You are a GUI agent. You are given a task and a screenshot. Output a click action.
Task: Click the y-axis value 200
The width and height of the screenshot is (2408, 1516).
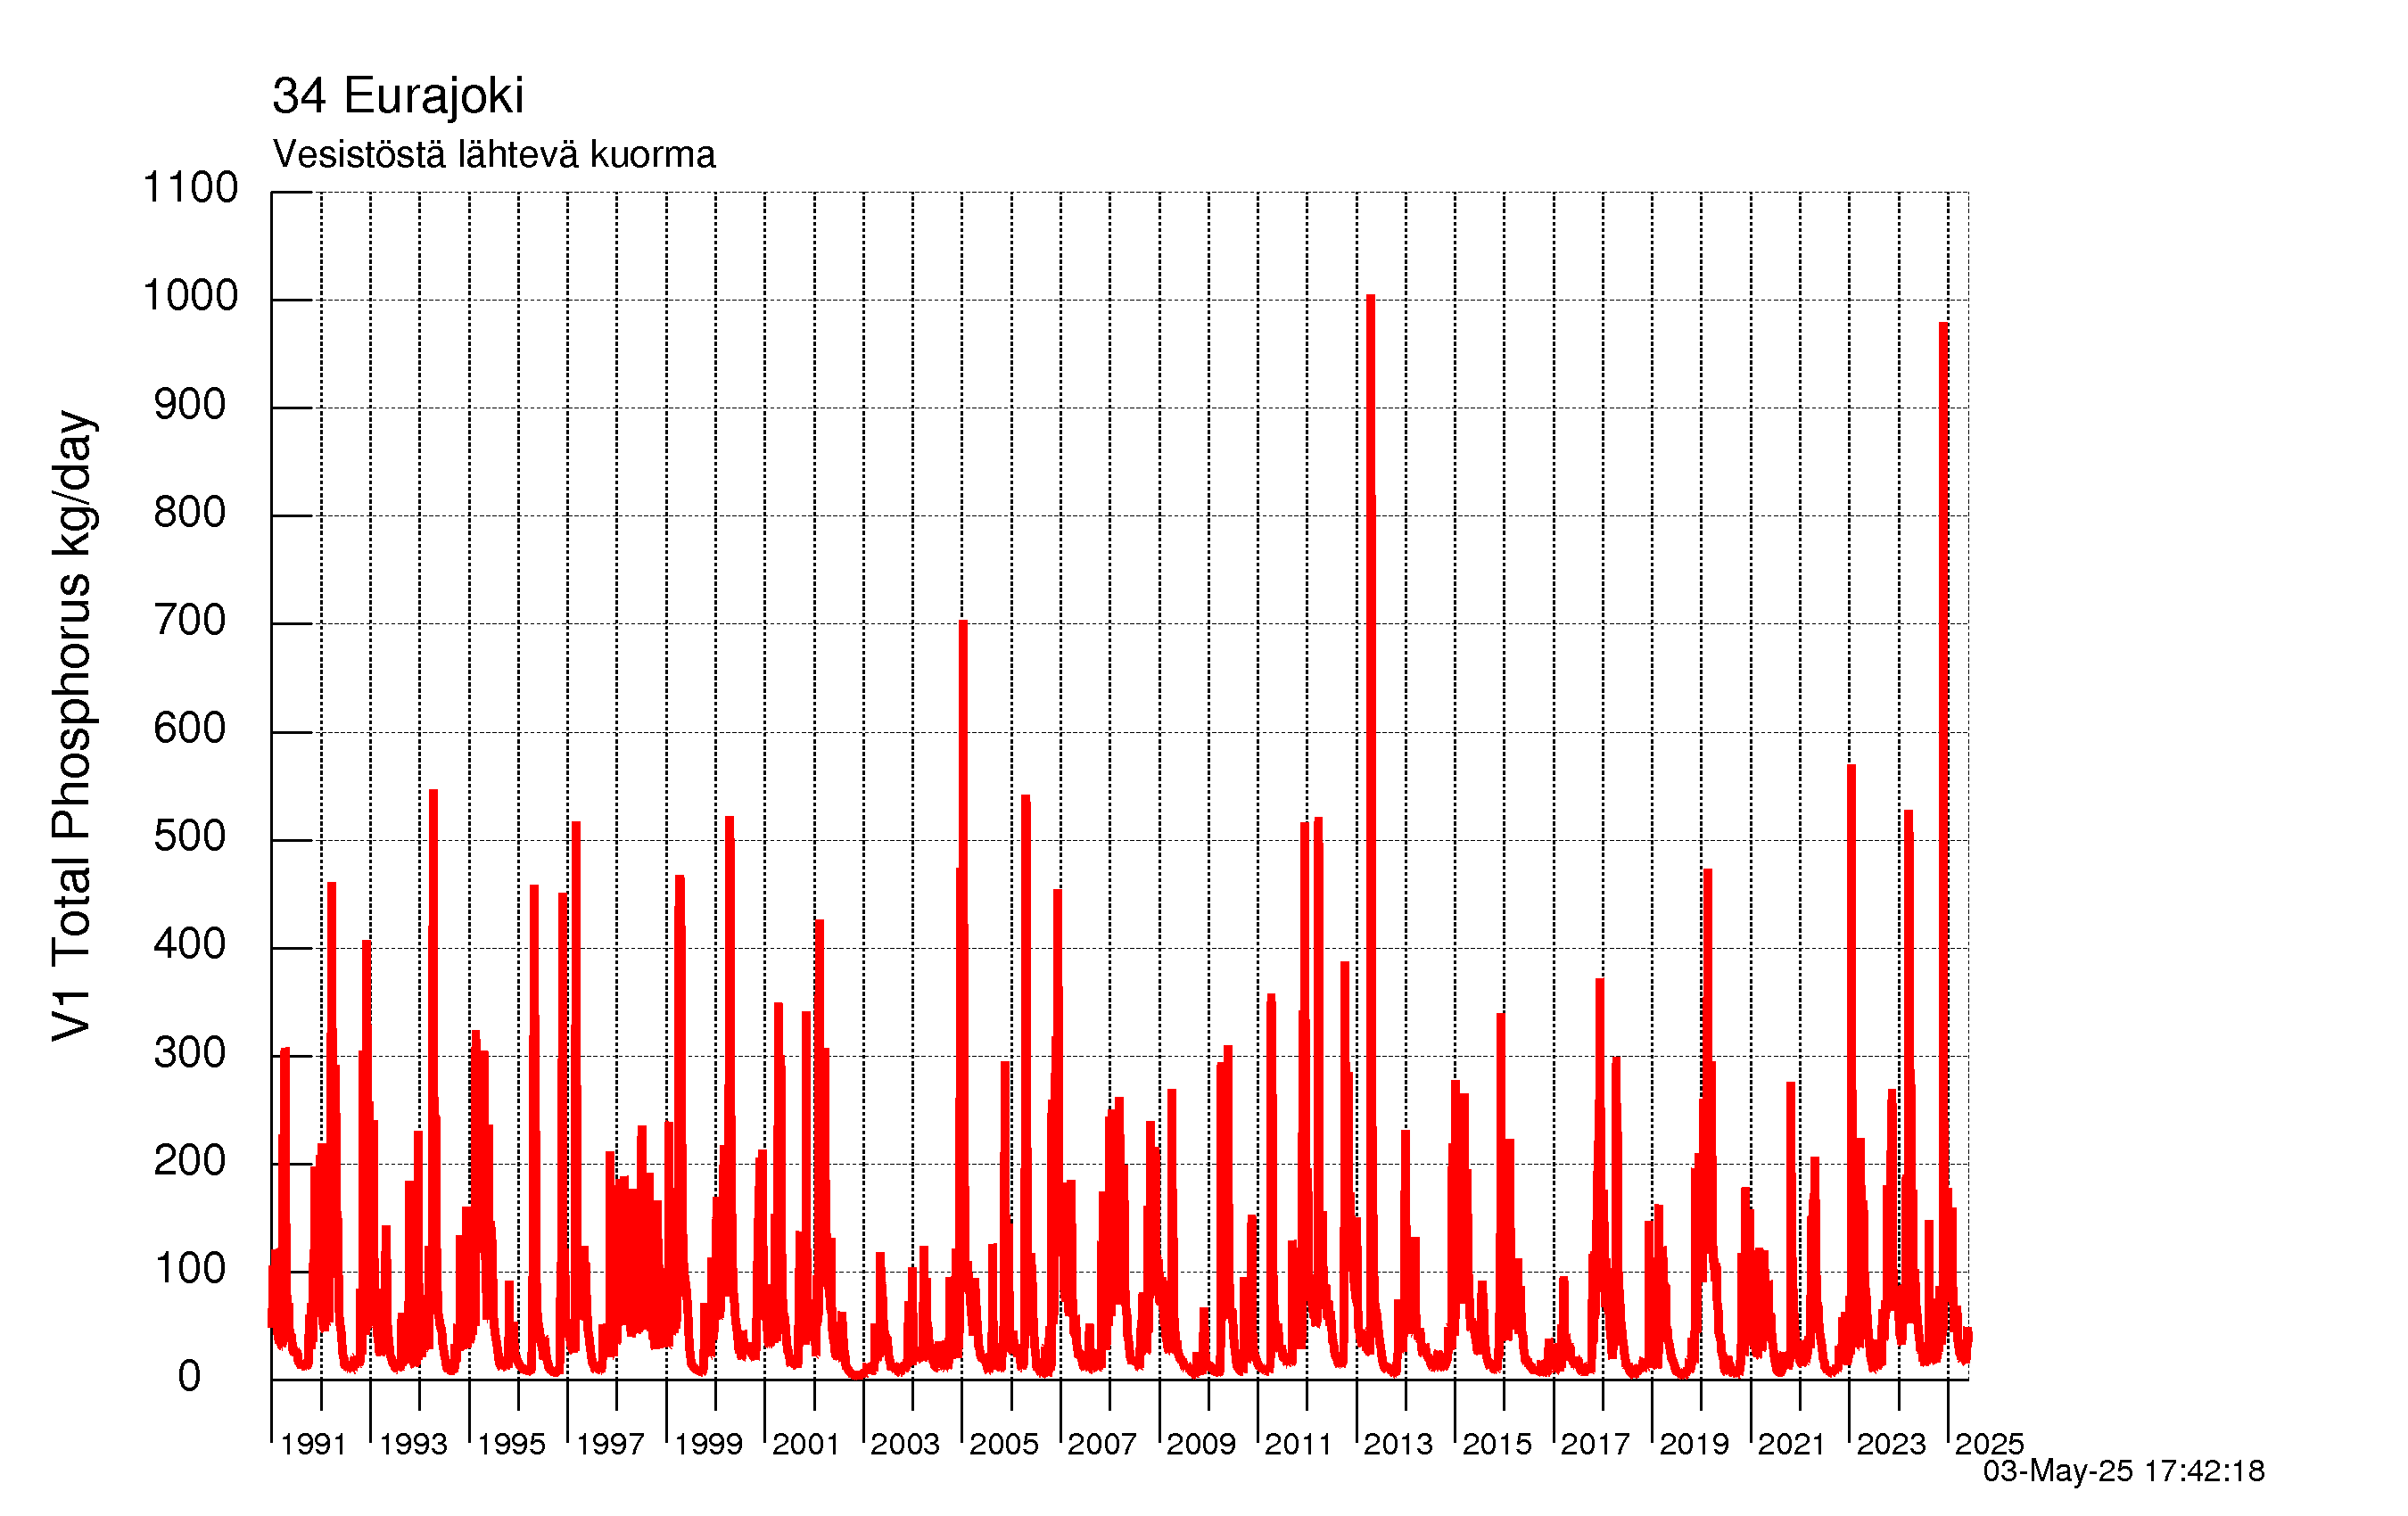click(x=190, y=1160)
